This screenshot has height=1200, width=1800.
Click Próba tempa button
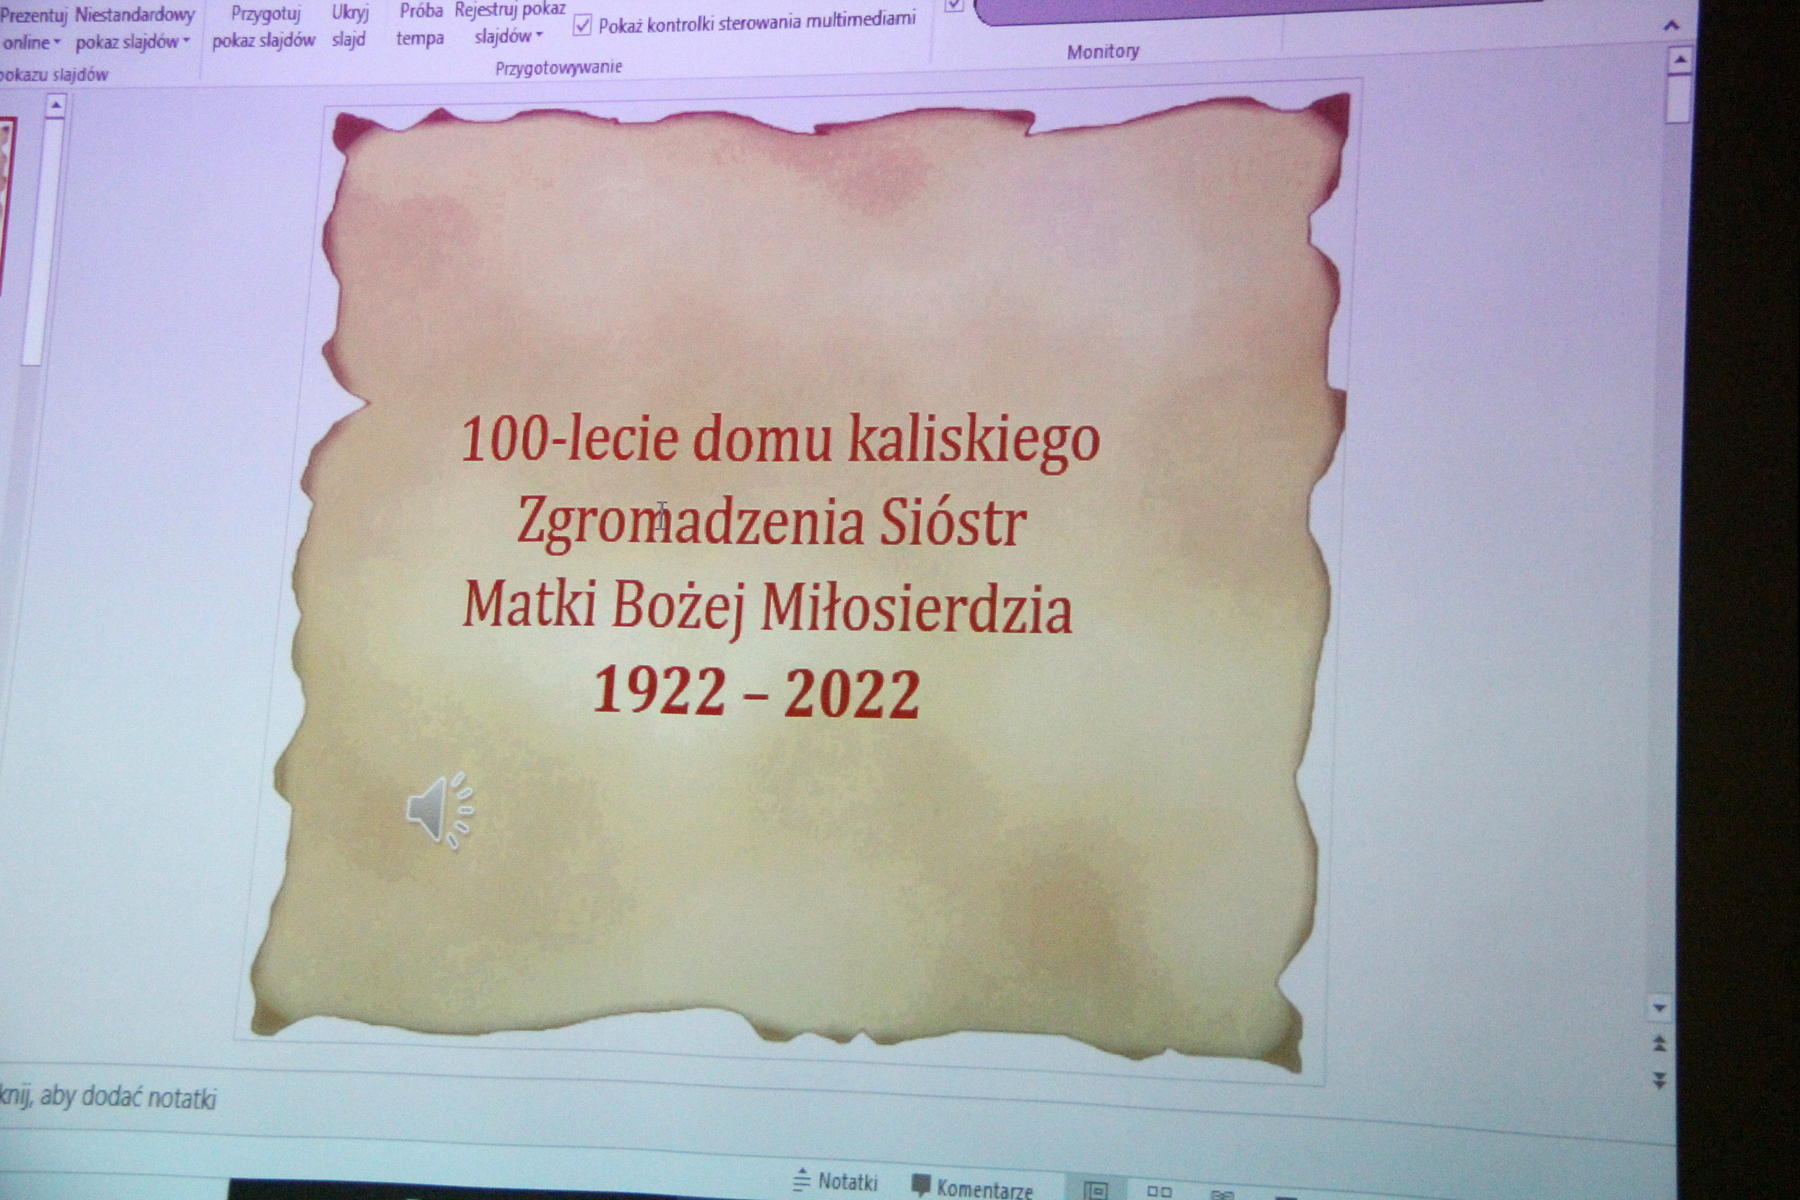point(420,25)
